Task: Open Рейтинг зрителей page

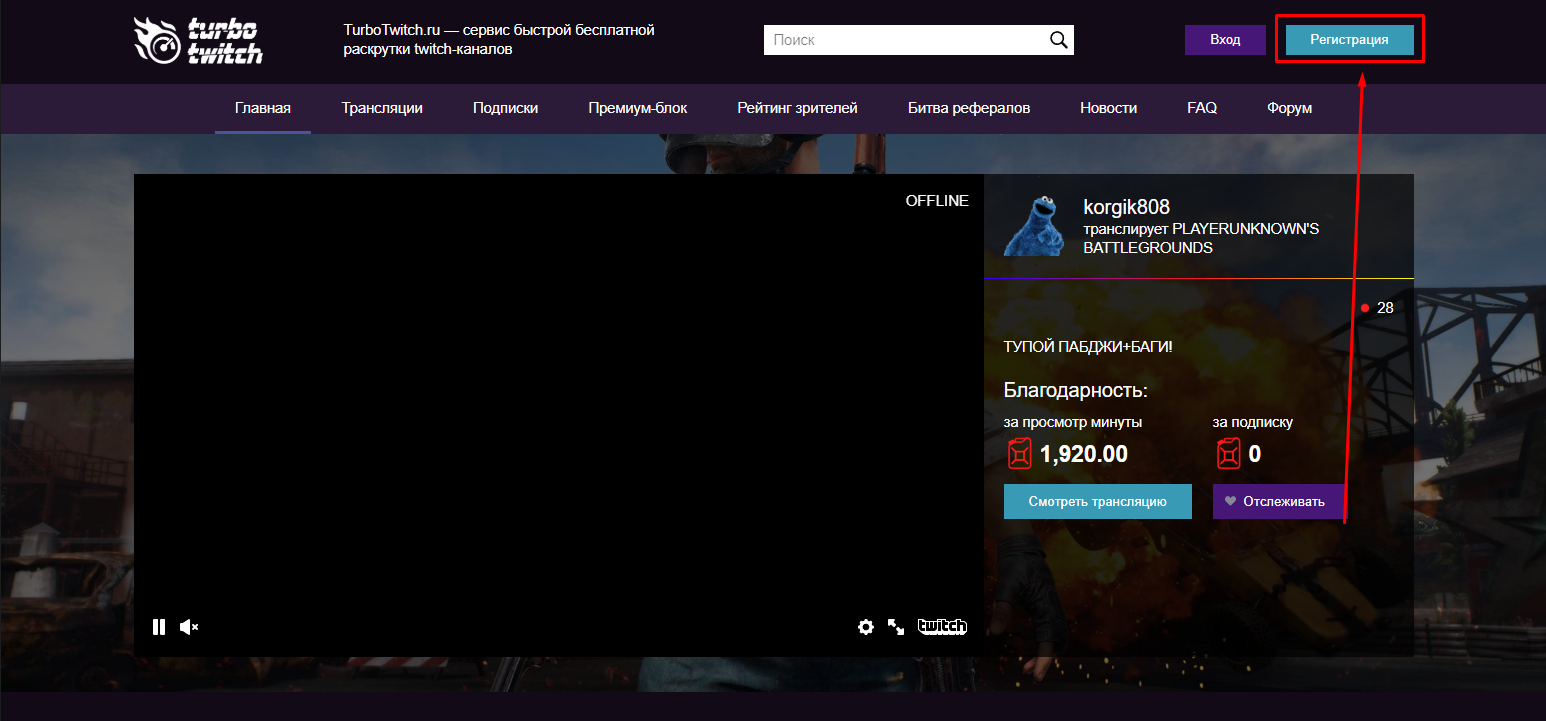Action: [798, 108]
